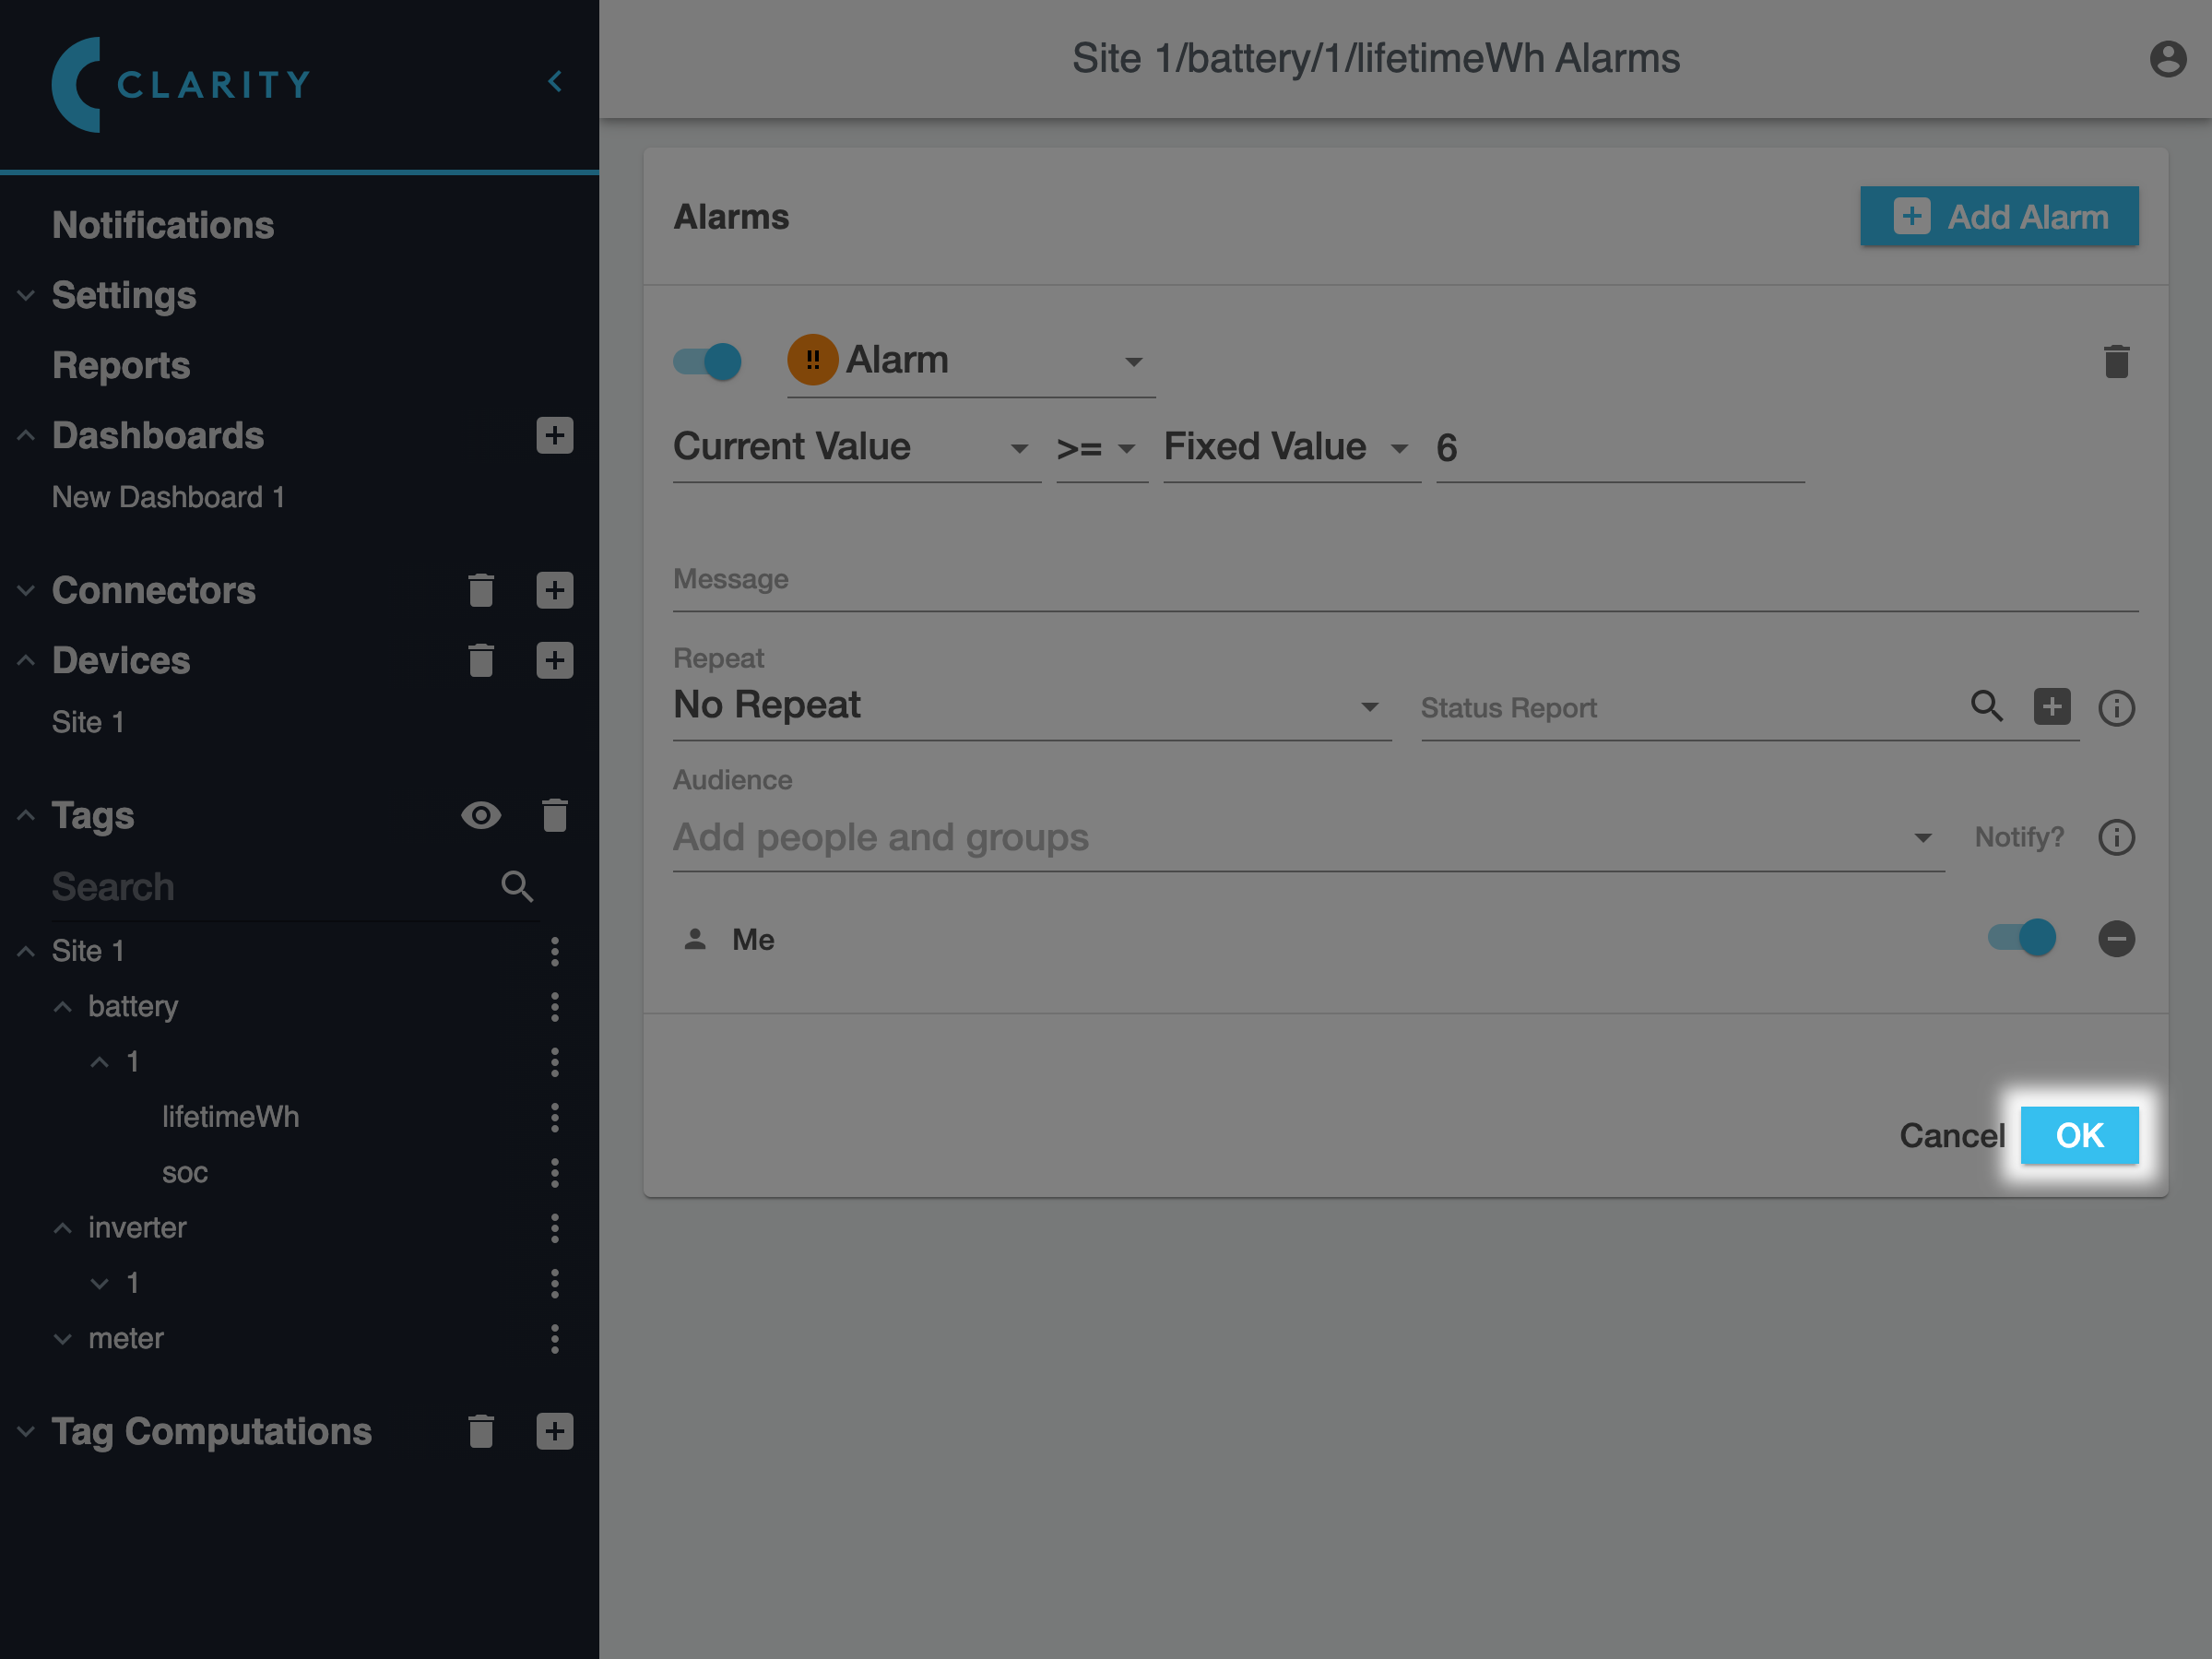
Task: Open the No Repeat dropdown
Action: (x=1030, y=706)
